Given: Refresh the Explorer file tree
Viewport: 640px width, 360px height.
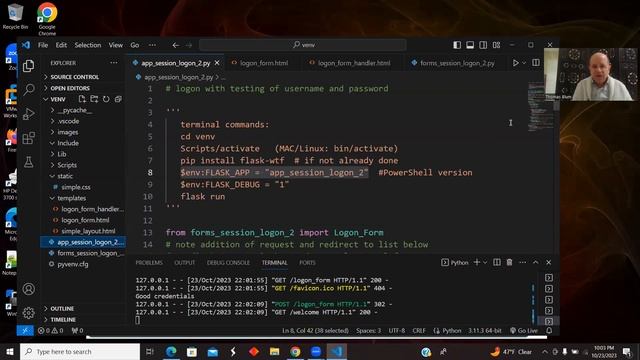Looking at the screenshot, I should pyautogui.click(x=106, y=99).
